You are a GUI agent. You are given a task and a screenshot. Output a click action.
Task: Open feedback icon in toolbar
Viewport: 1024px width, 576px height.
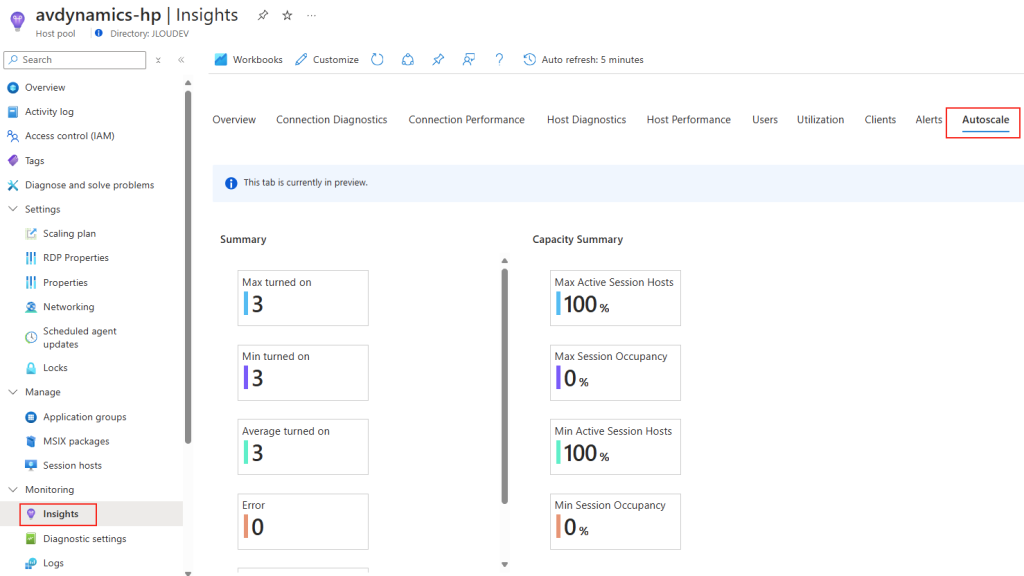coord(469,59)
